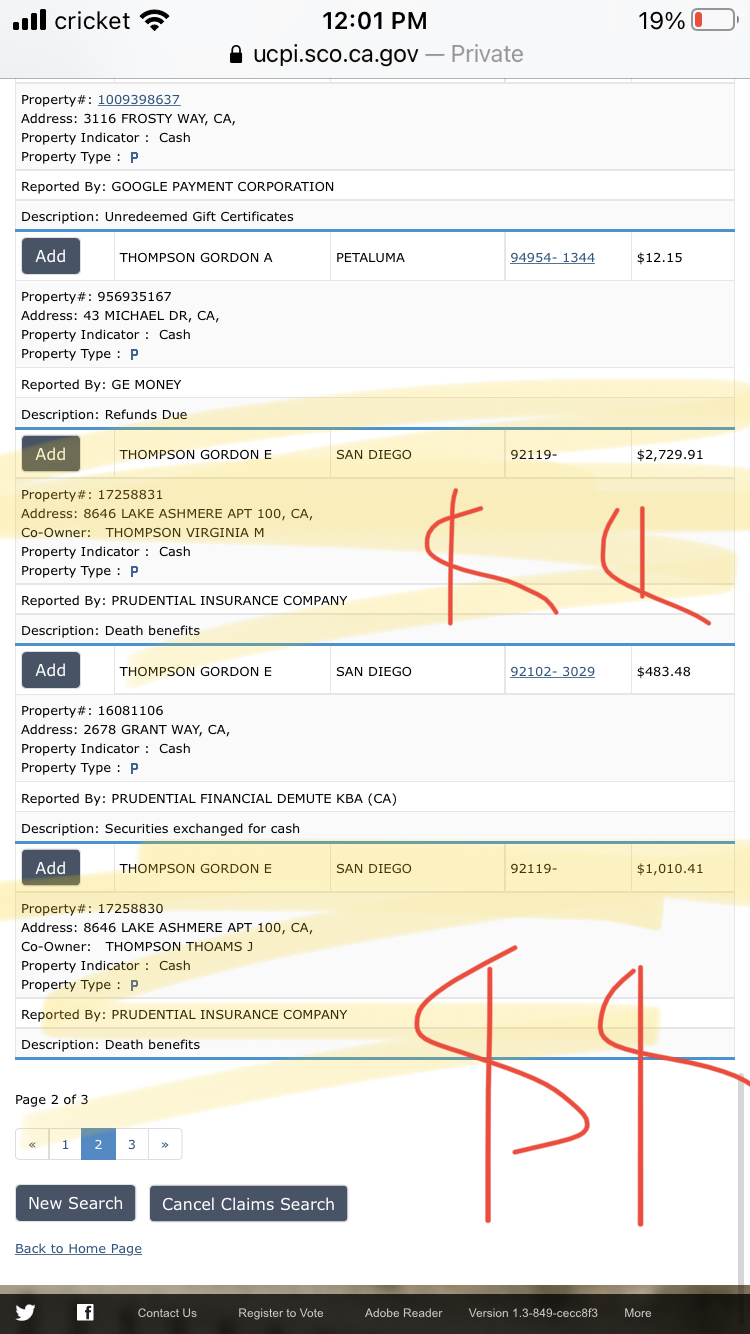Select Property Type P for 43 Michael Dr
Viewport: 750px width, 1334px height.
[134, 354]
